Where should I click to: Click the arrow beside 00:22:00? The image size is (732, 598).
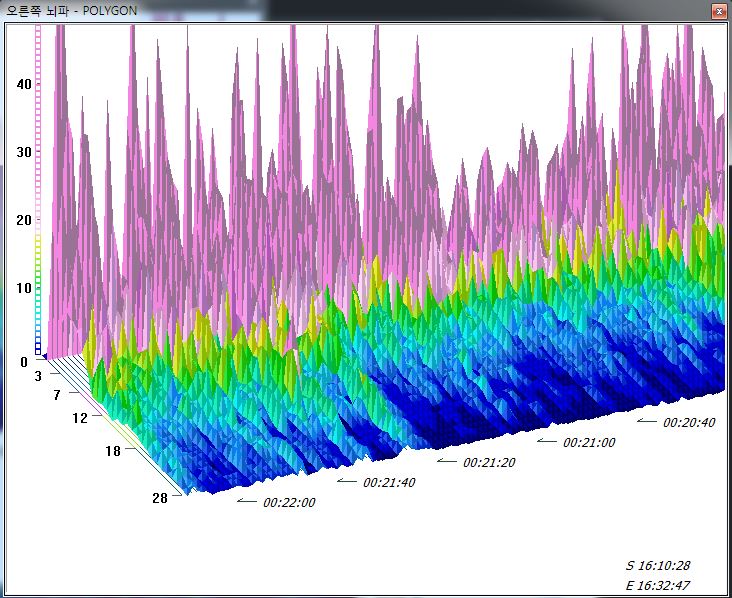pos(247,501)
